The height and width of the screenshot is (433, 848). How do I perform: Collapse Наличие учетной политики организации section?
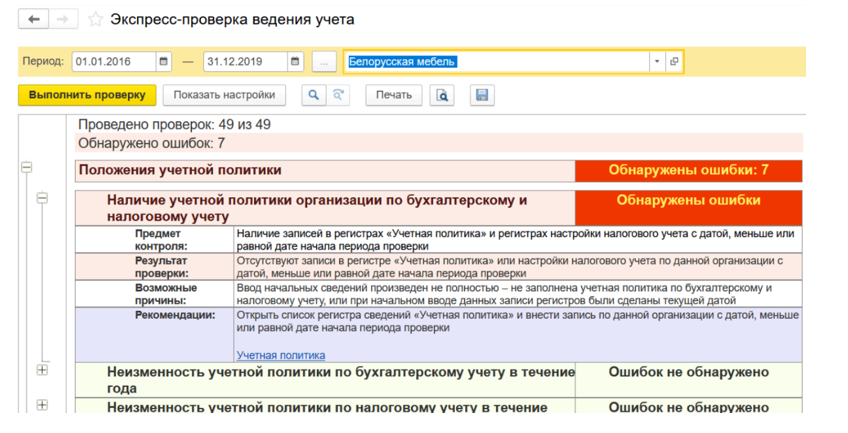click(42, 198)
